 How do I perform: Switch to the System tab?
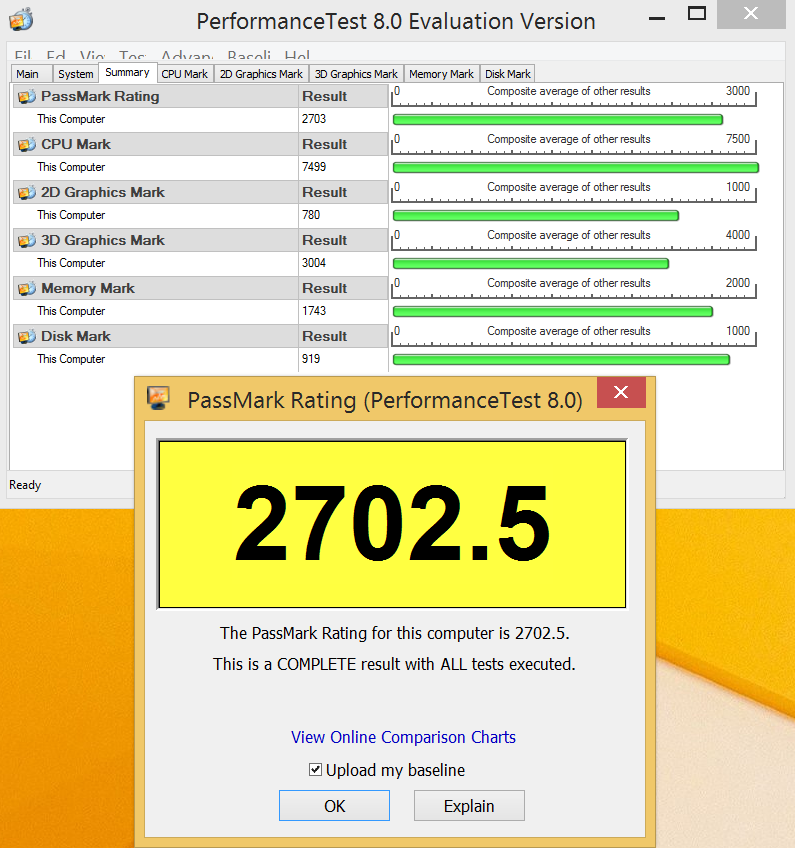(76, 74)
